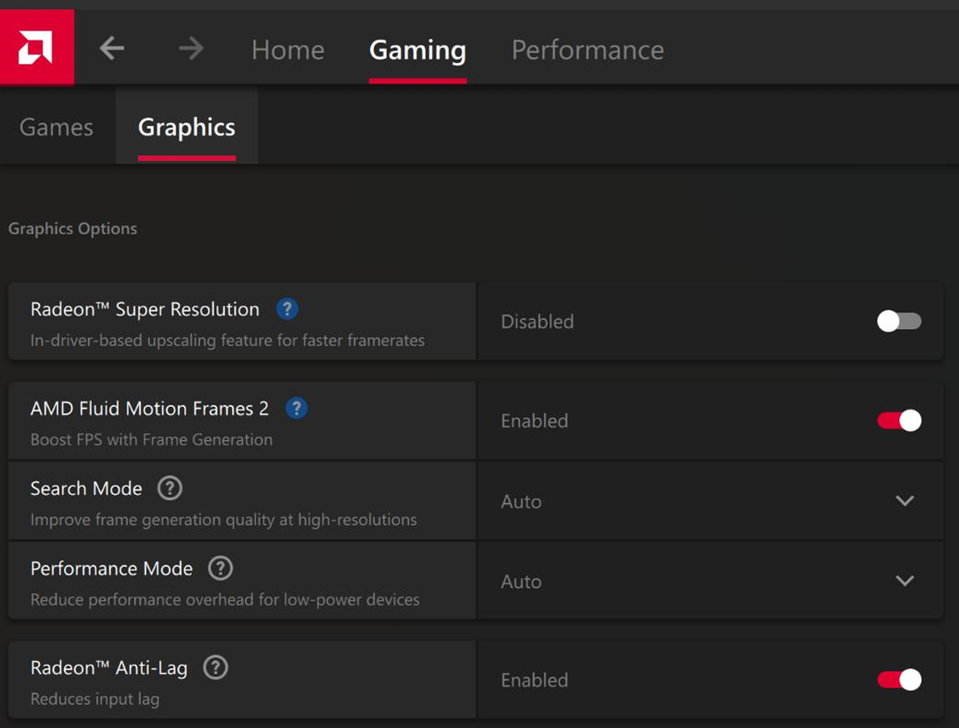Click the AMD logo icon
This screenshot has height=728, width=959.
[x=37, y=46]
